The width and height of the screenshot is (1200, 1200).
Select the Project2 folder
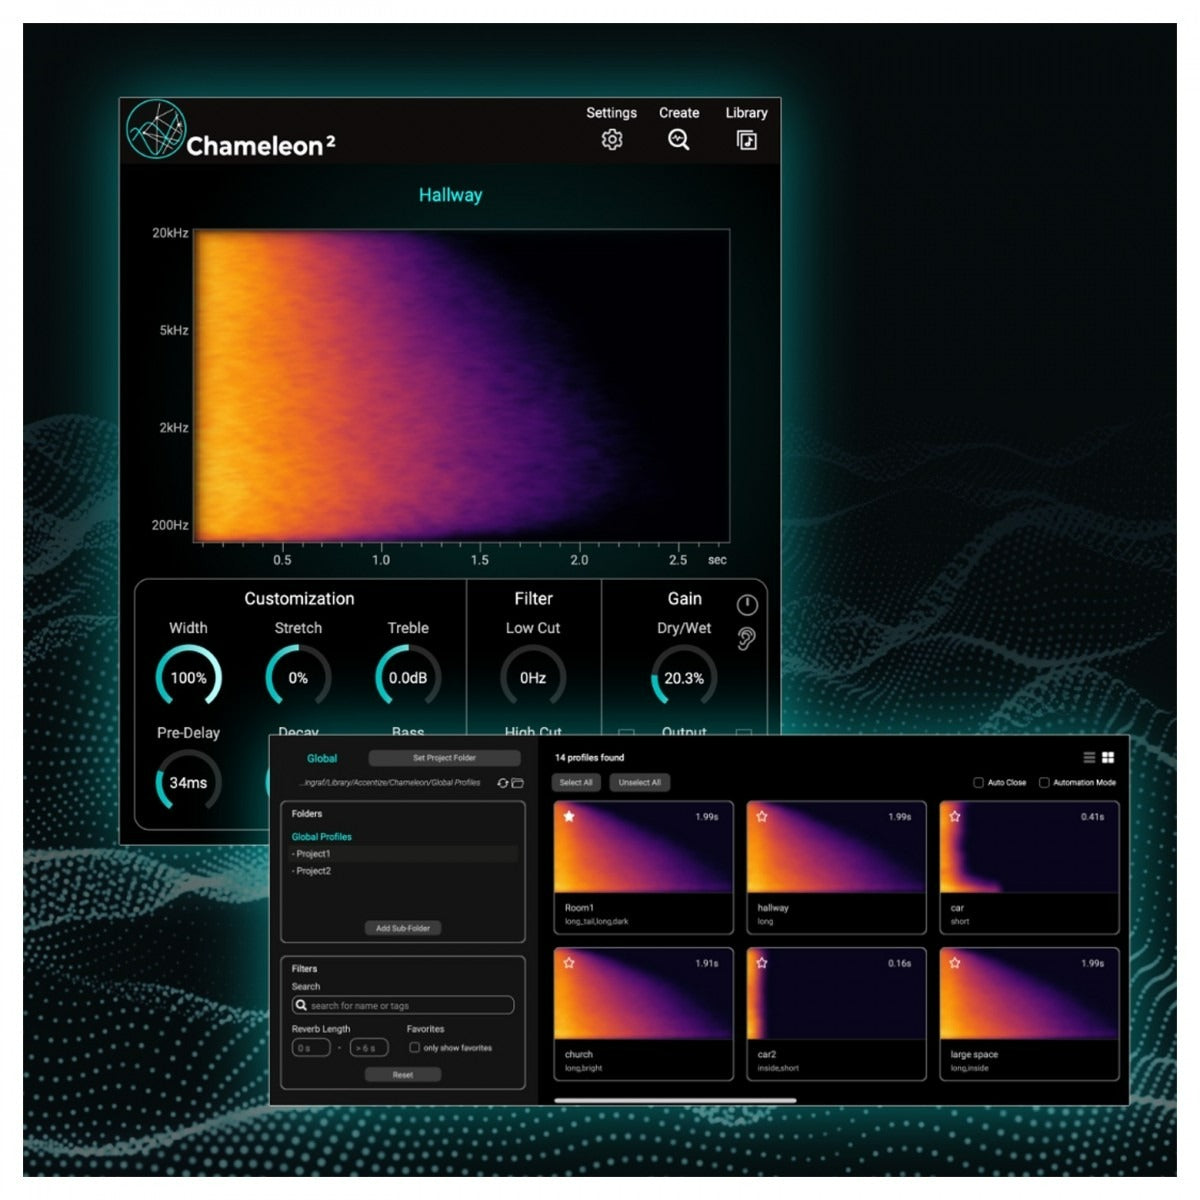(x=403, y=871)
